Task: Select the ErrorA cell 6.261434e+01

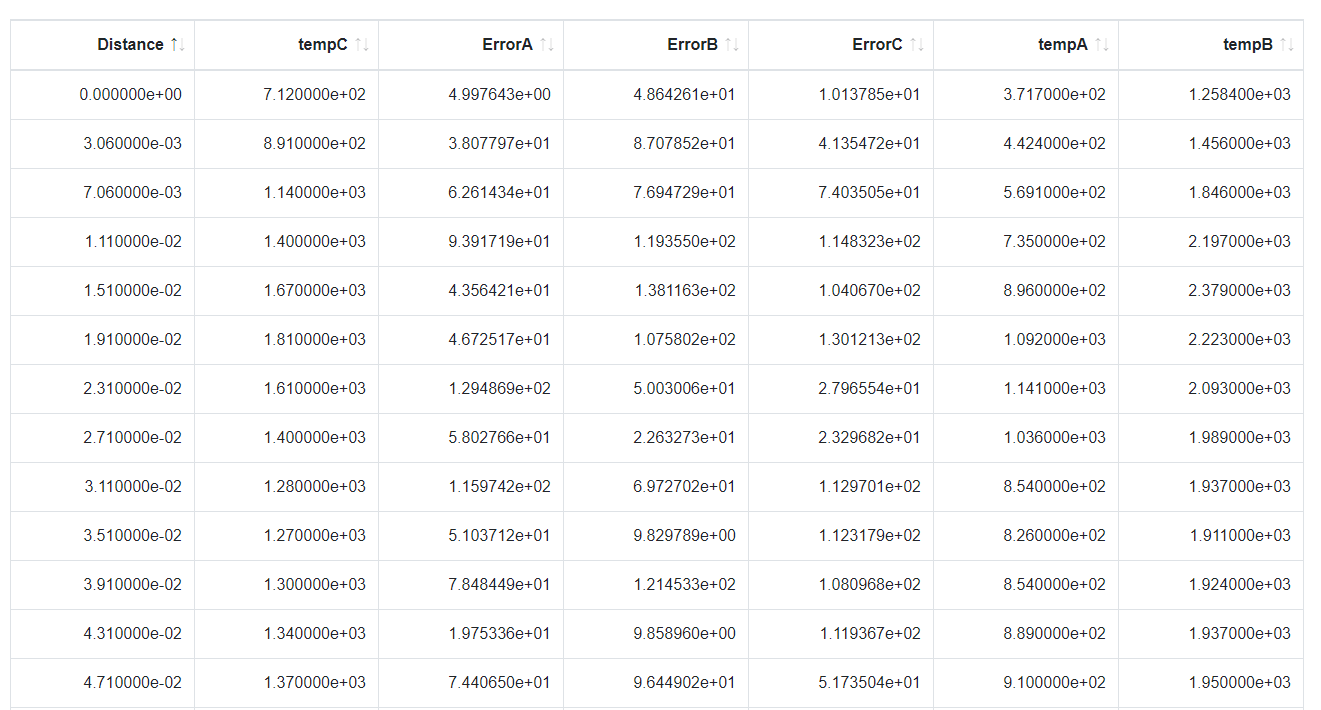Action: pyautogui.click(x=471, y=193)
